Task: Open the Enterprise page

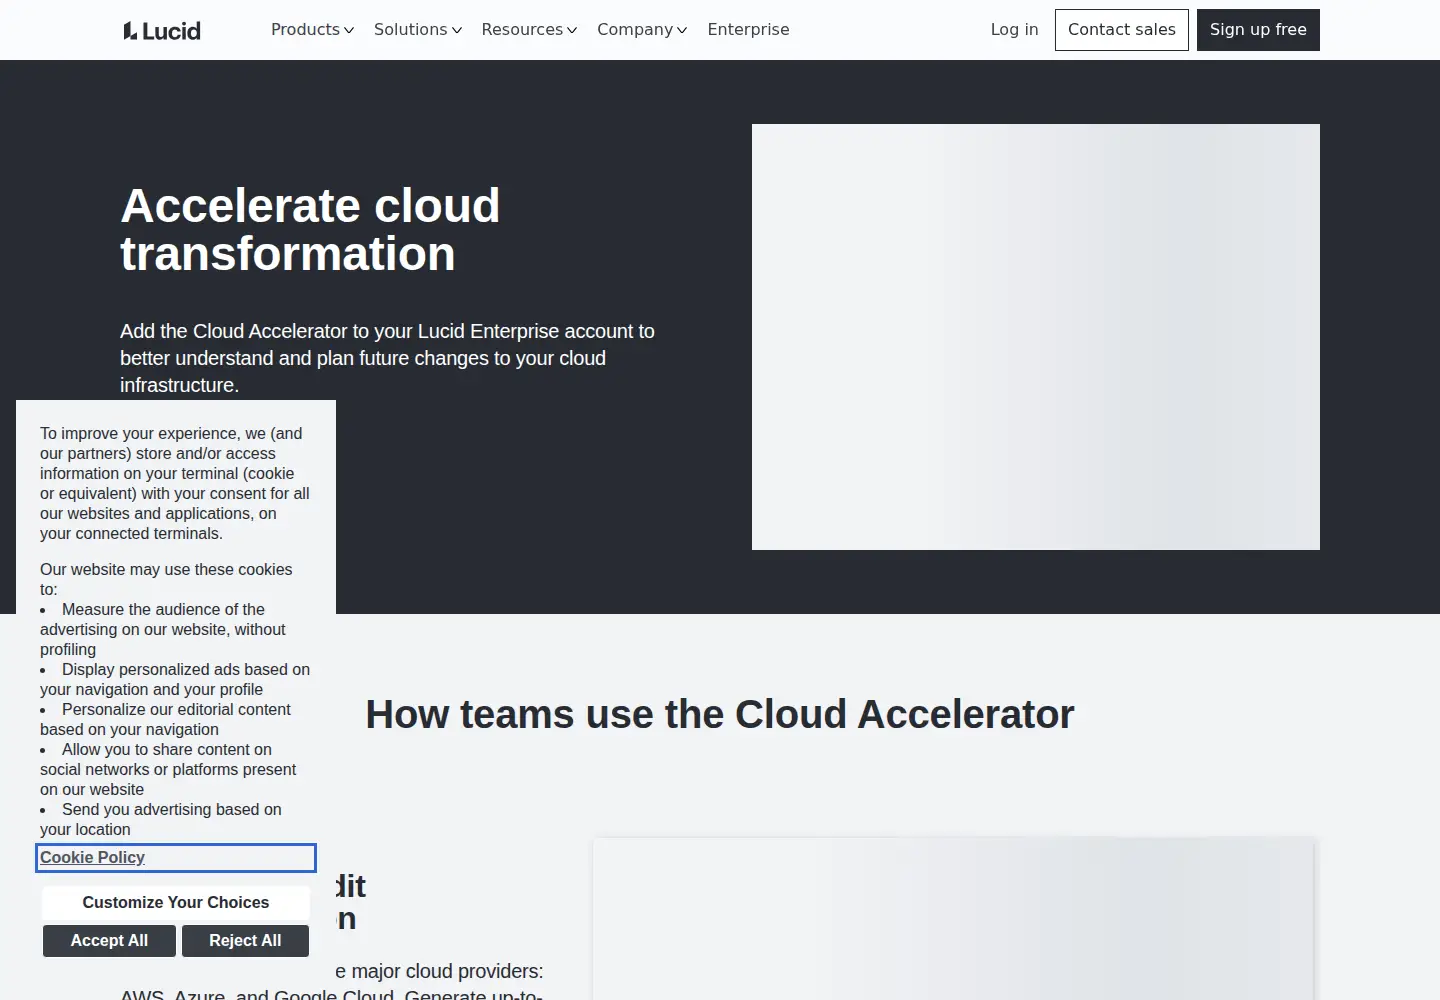Action: (748, 30)
